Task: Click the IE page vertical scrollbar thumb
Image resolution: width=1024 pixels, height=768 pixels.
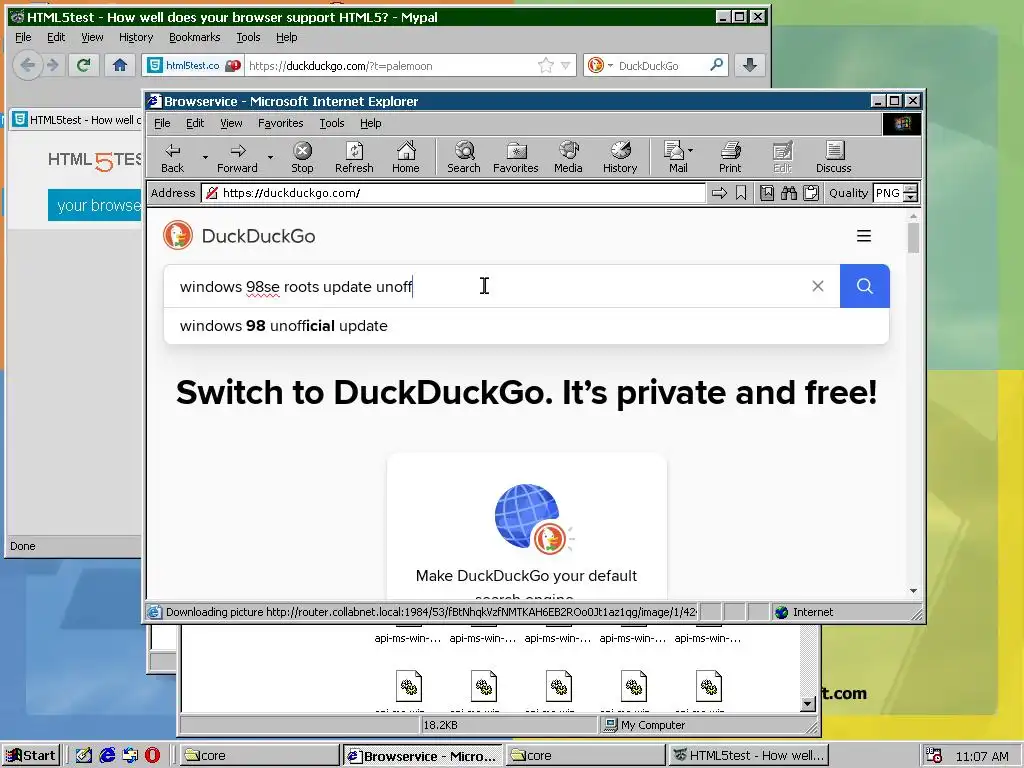Action: [913, 238]
